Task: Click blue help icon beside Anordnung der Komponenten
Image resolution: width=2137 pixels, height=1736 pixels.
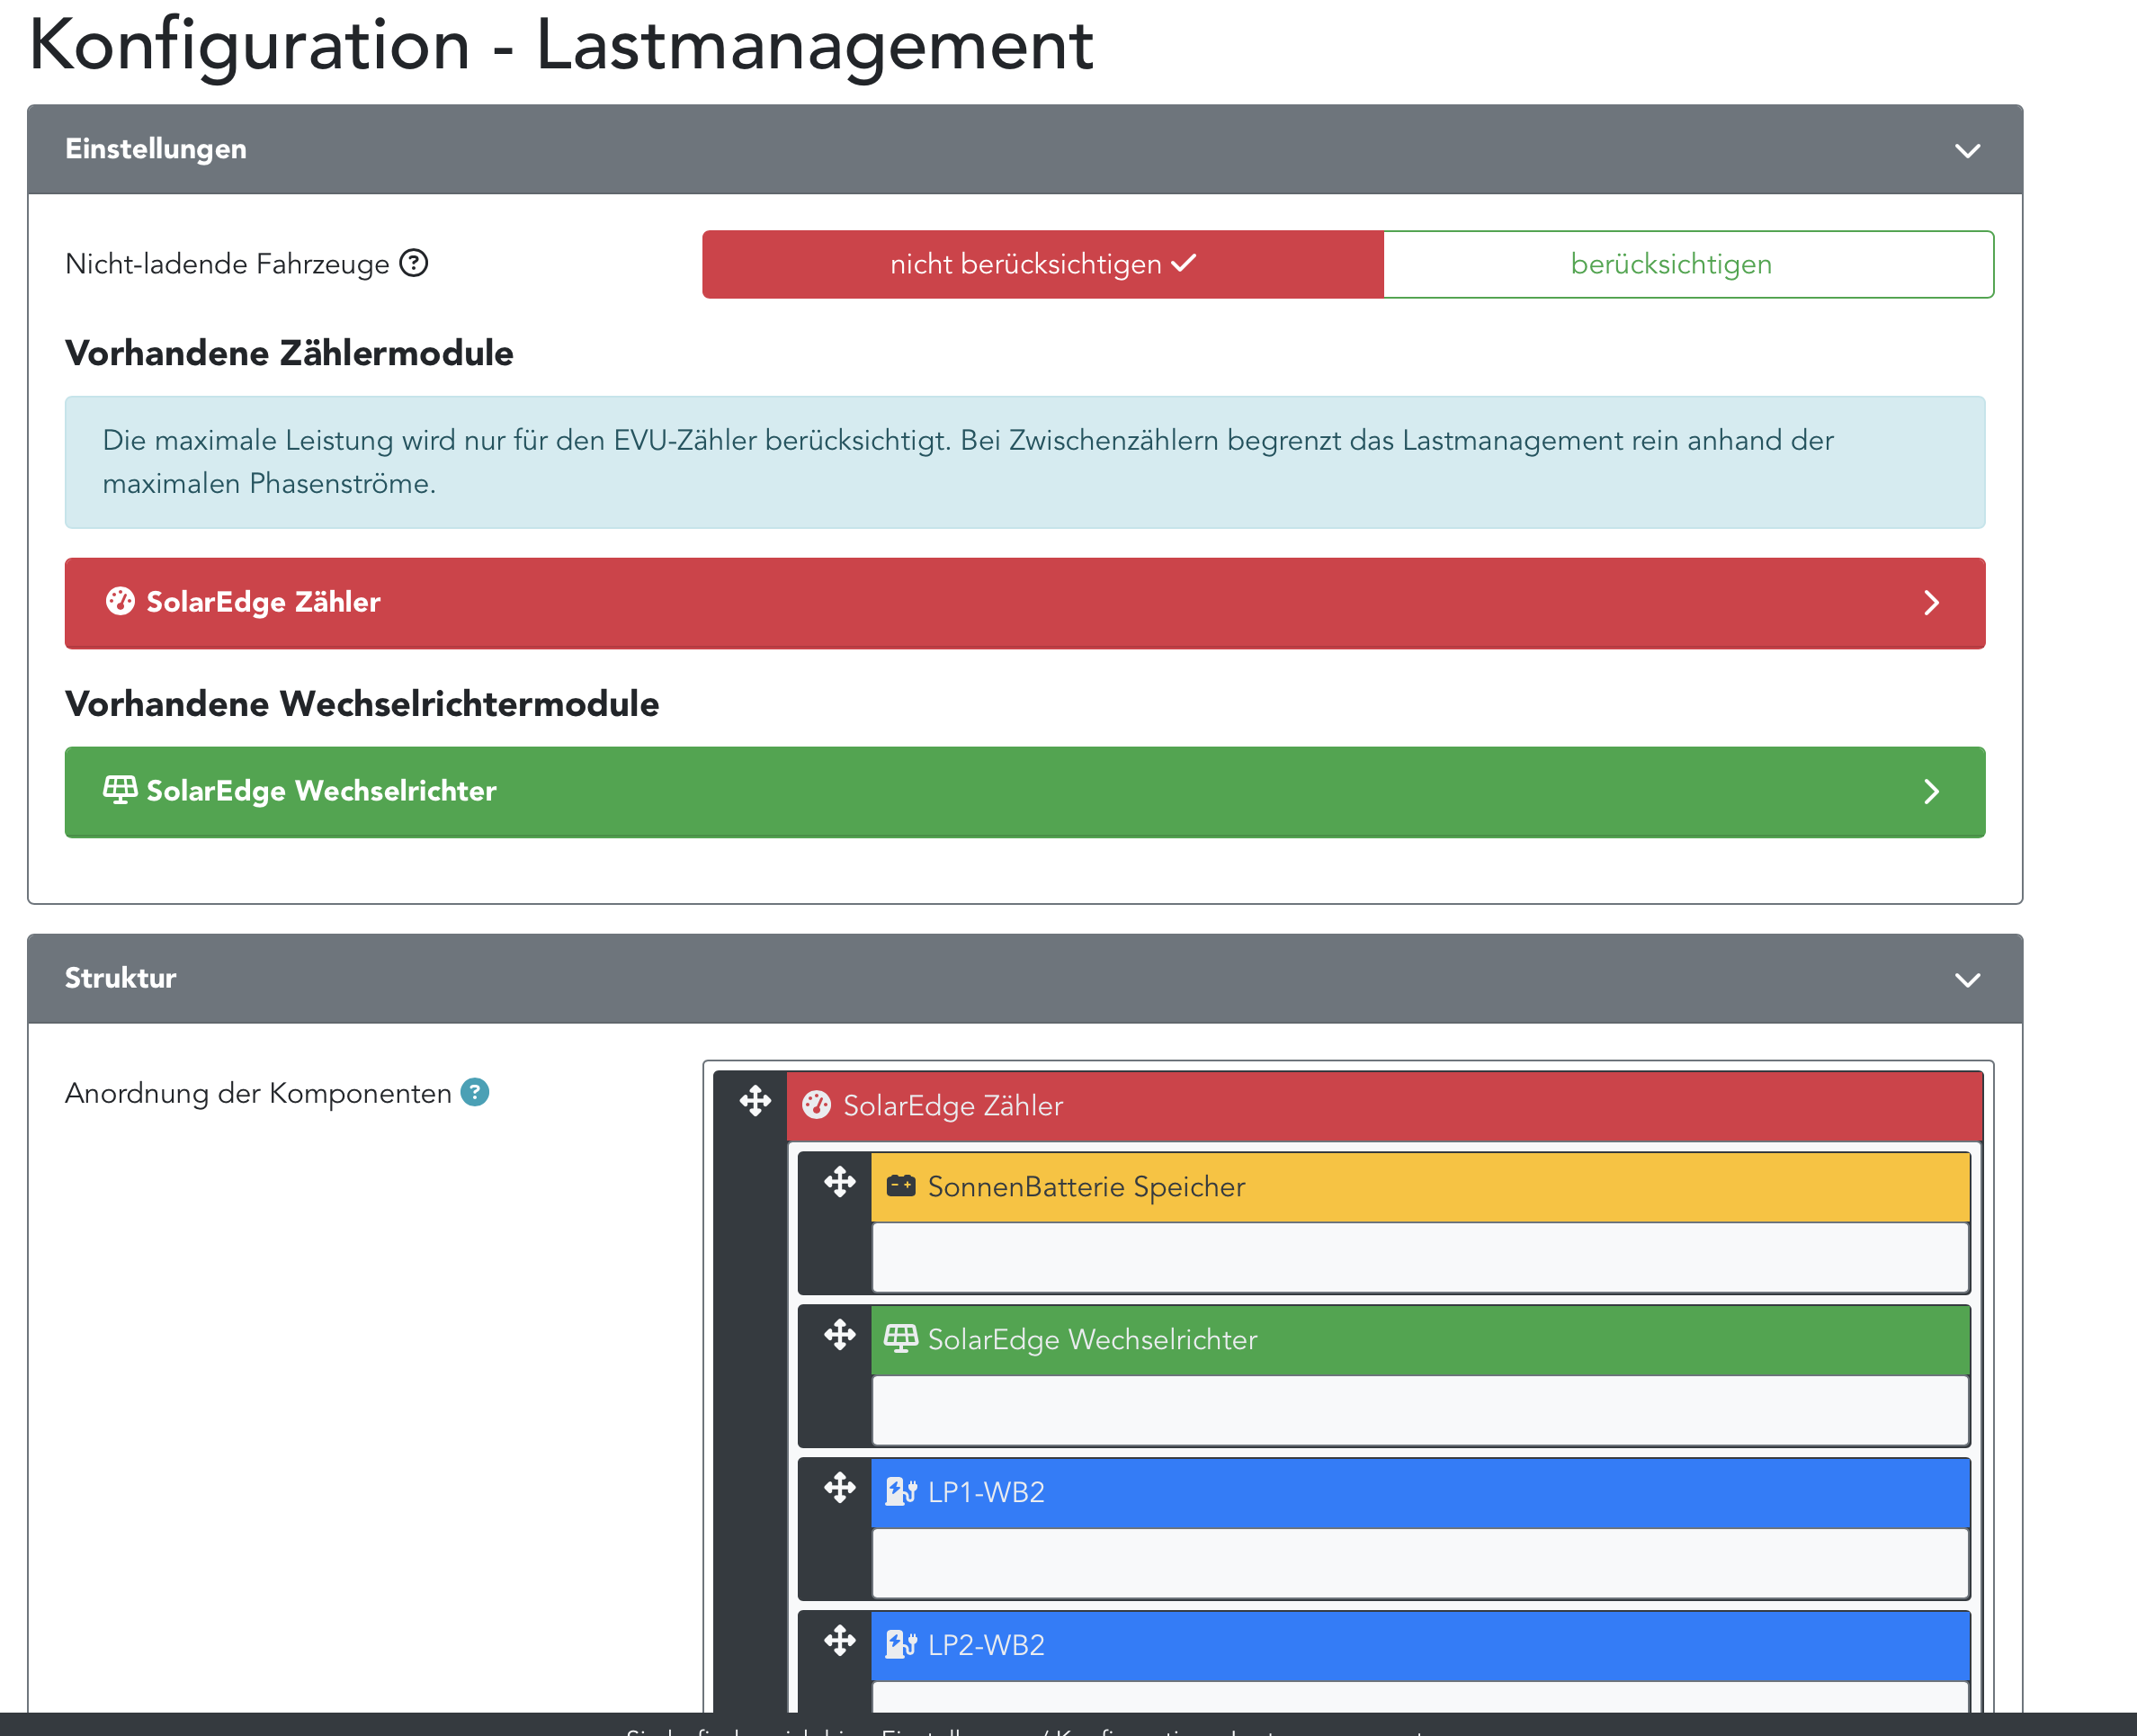Action: (474, 1092)
